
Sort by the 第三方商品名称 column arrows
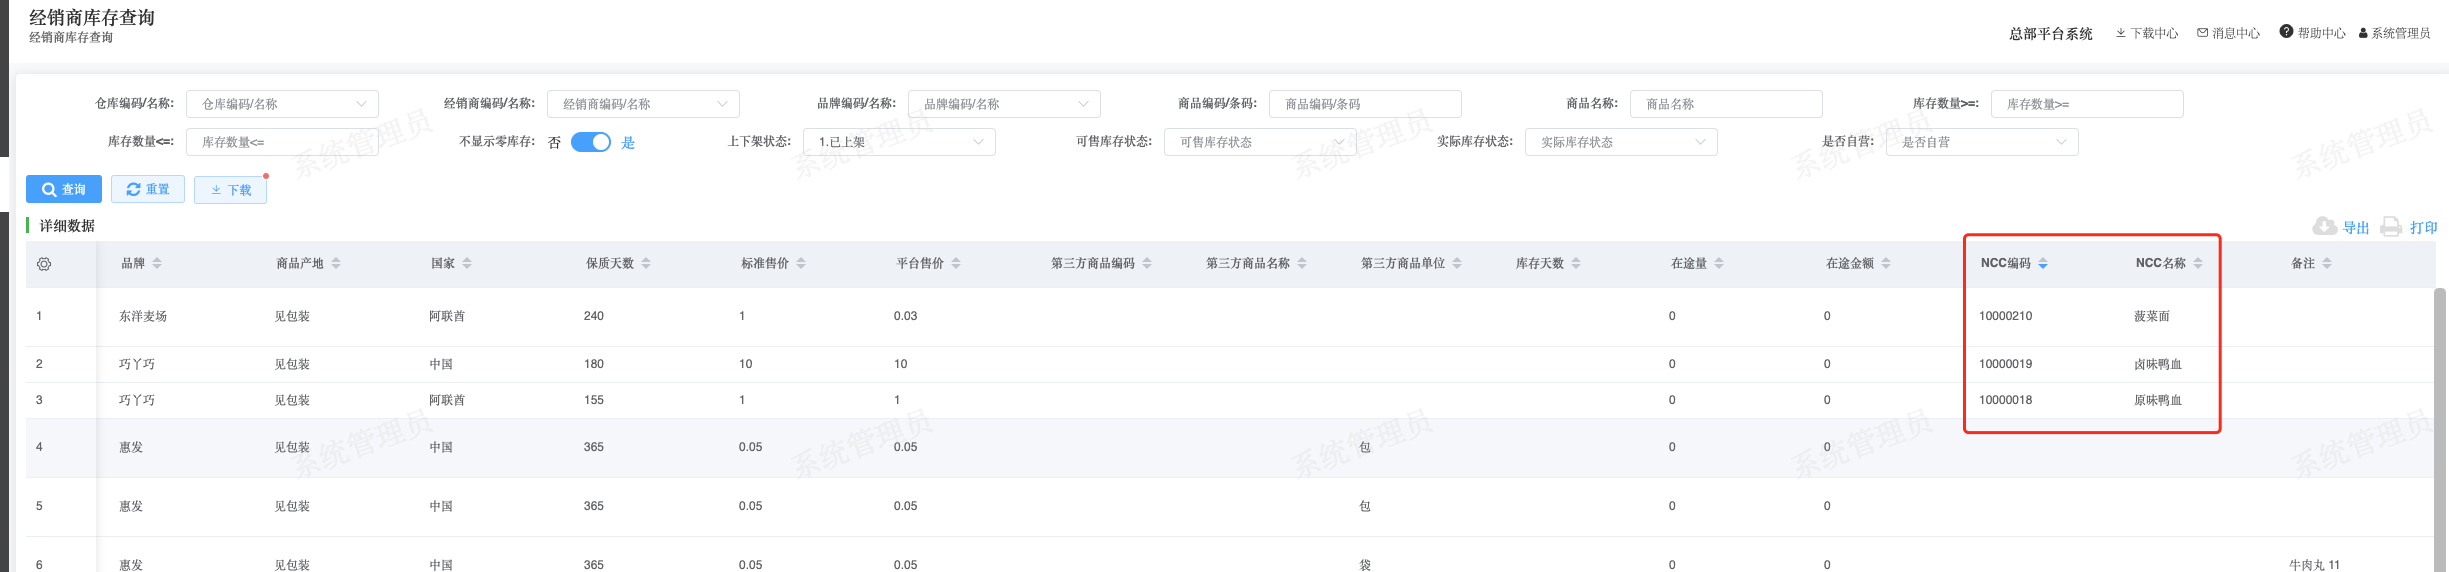tap(1302, 263)
